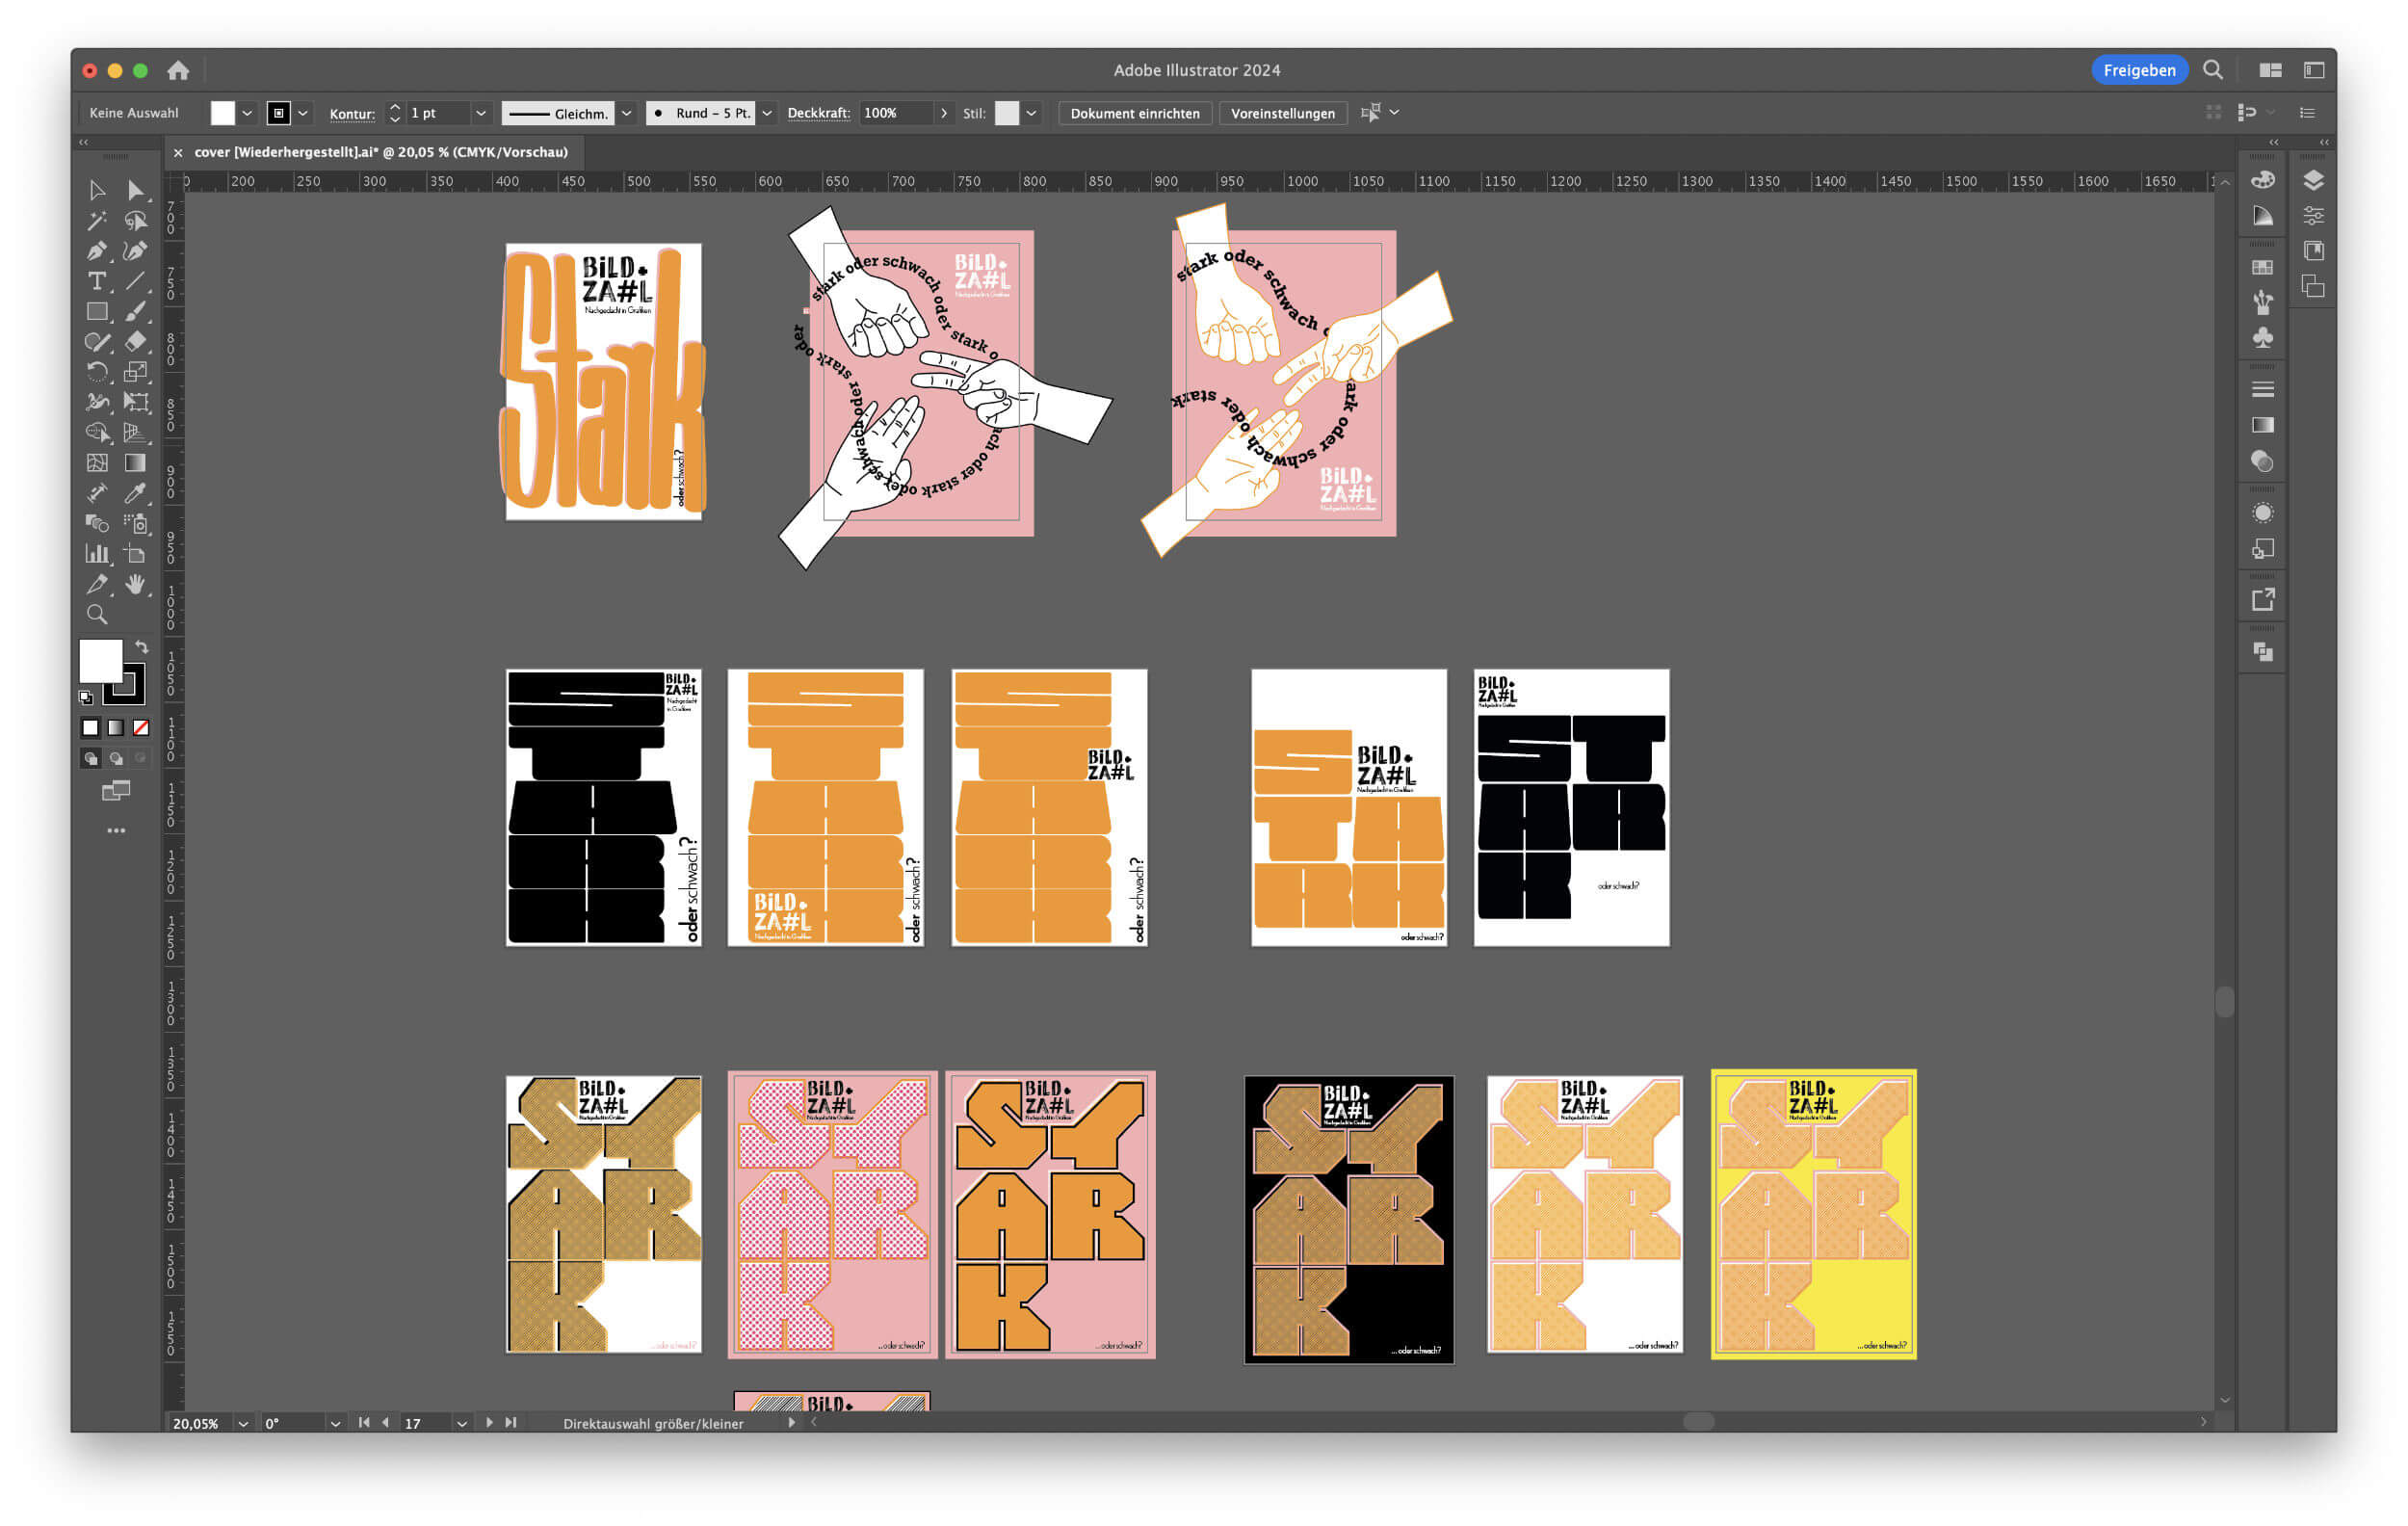Open fill color dropdown in control bar
Image resolution: width=2408 pixels, height=1526 pixels.
[247, 113]
